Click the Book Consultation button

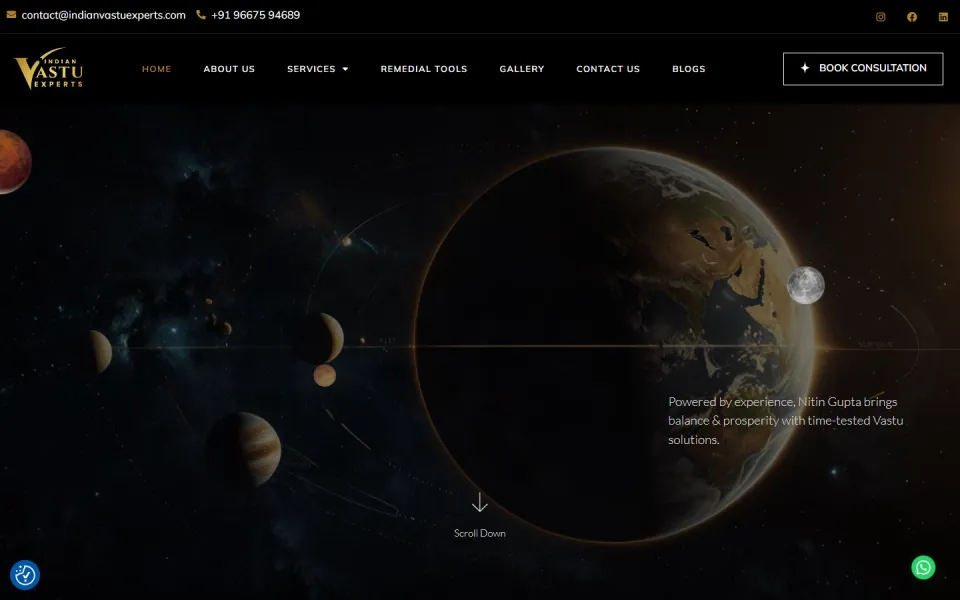point(863,69)
